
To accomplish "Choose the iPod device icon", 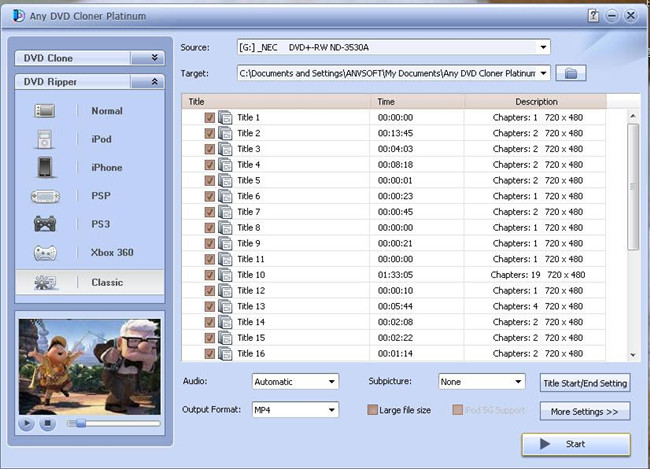I will 45,139.
